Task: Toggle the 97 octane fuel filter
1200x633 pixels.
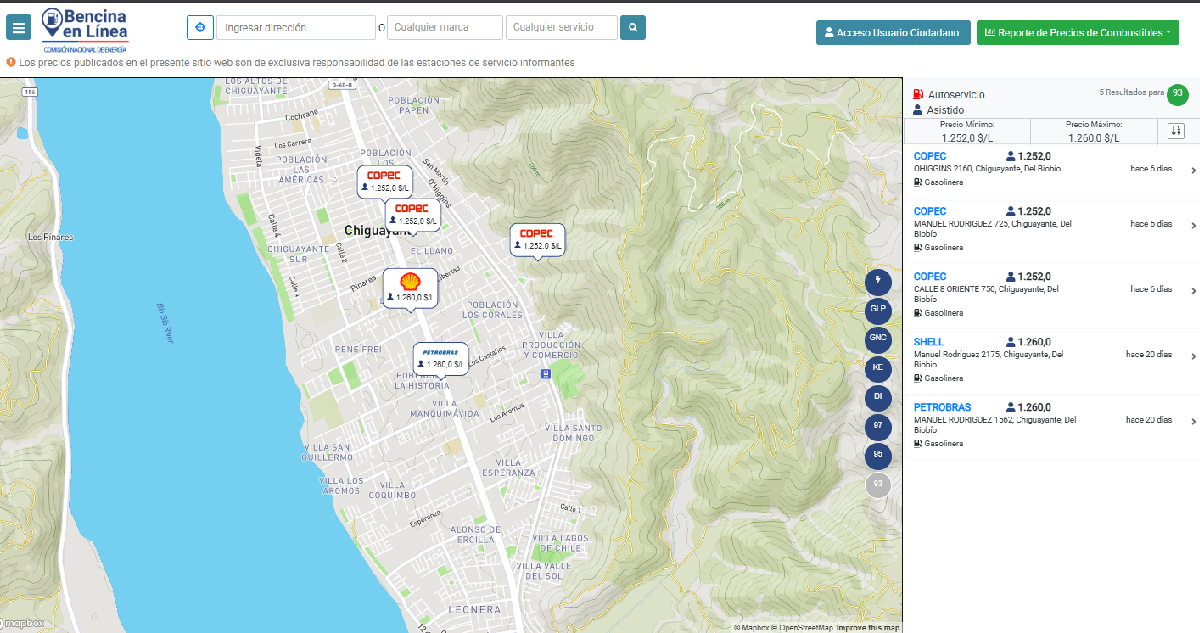Action: (878, 426)
